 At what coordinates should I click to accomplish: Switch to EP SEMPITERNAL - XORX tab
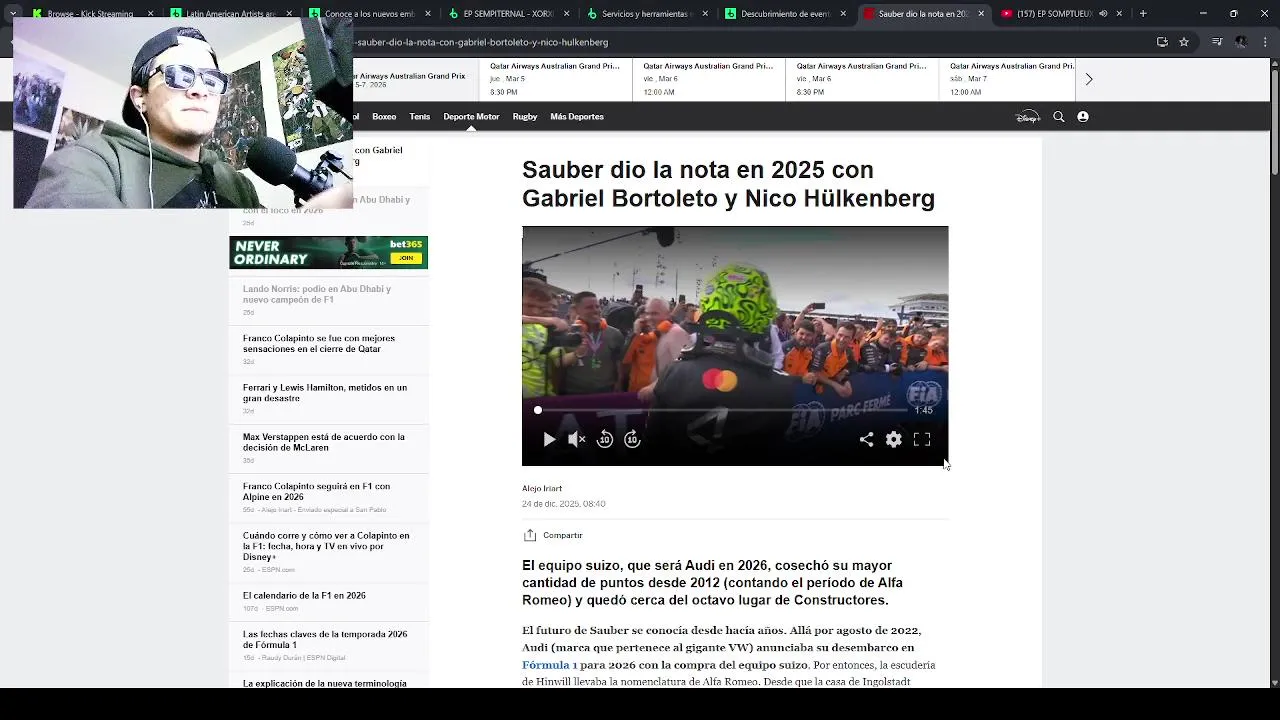pos(506,14)
